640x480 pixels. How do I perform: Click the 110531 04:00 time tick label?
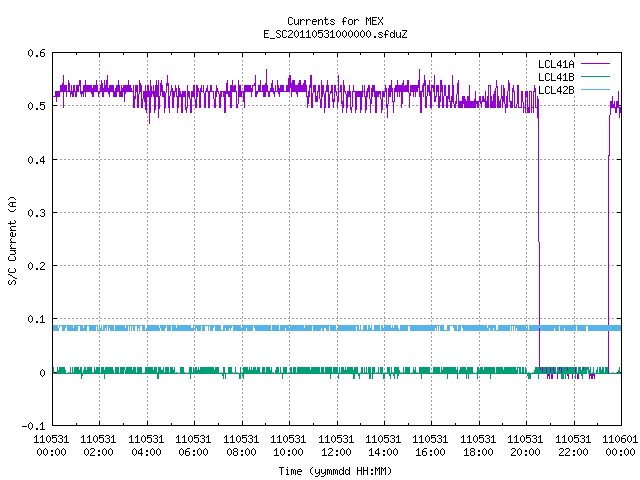pyautogui.click(x=146, y=445)
